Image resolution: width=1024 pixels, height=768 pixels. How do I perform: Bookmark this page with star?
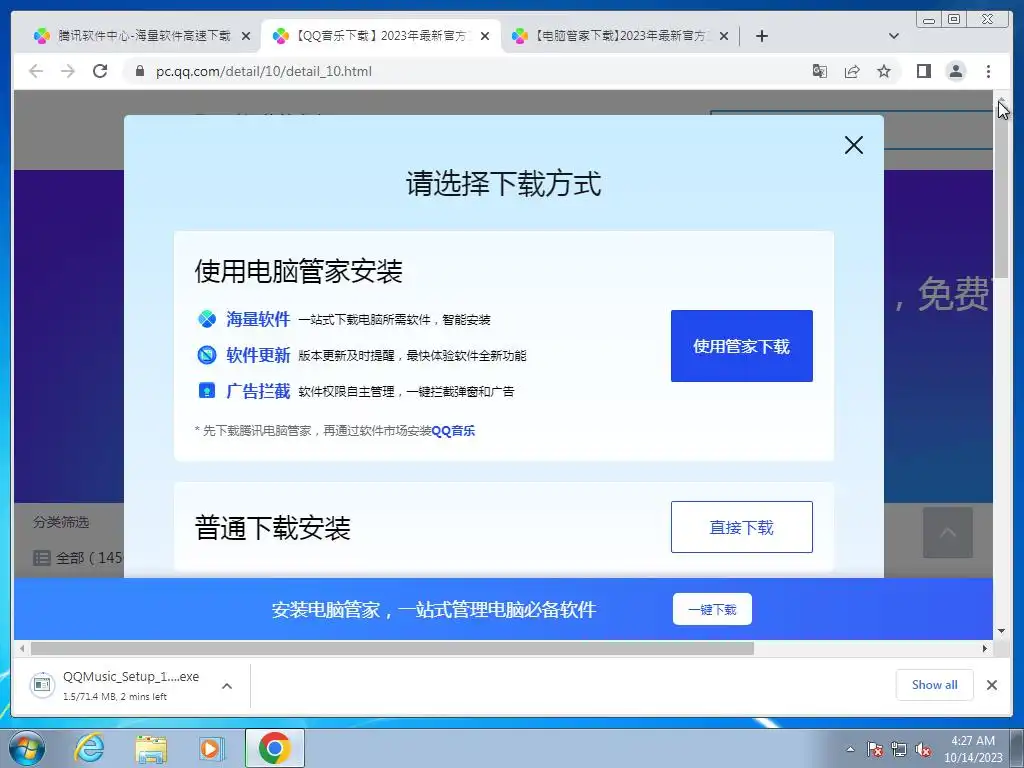[x=884, y=71]
